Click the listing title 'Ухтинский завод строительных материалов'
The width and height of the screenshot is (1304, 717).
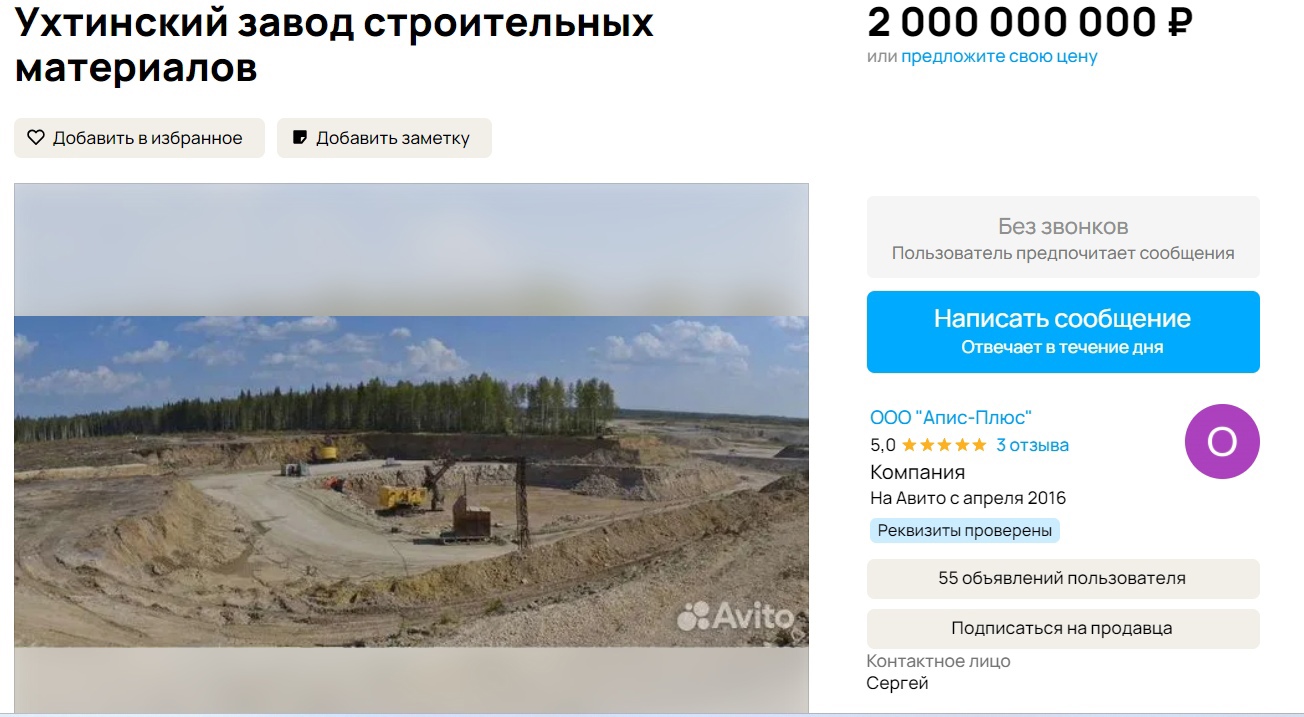[x=335, y=44]
